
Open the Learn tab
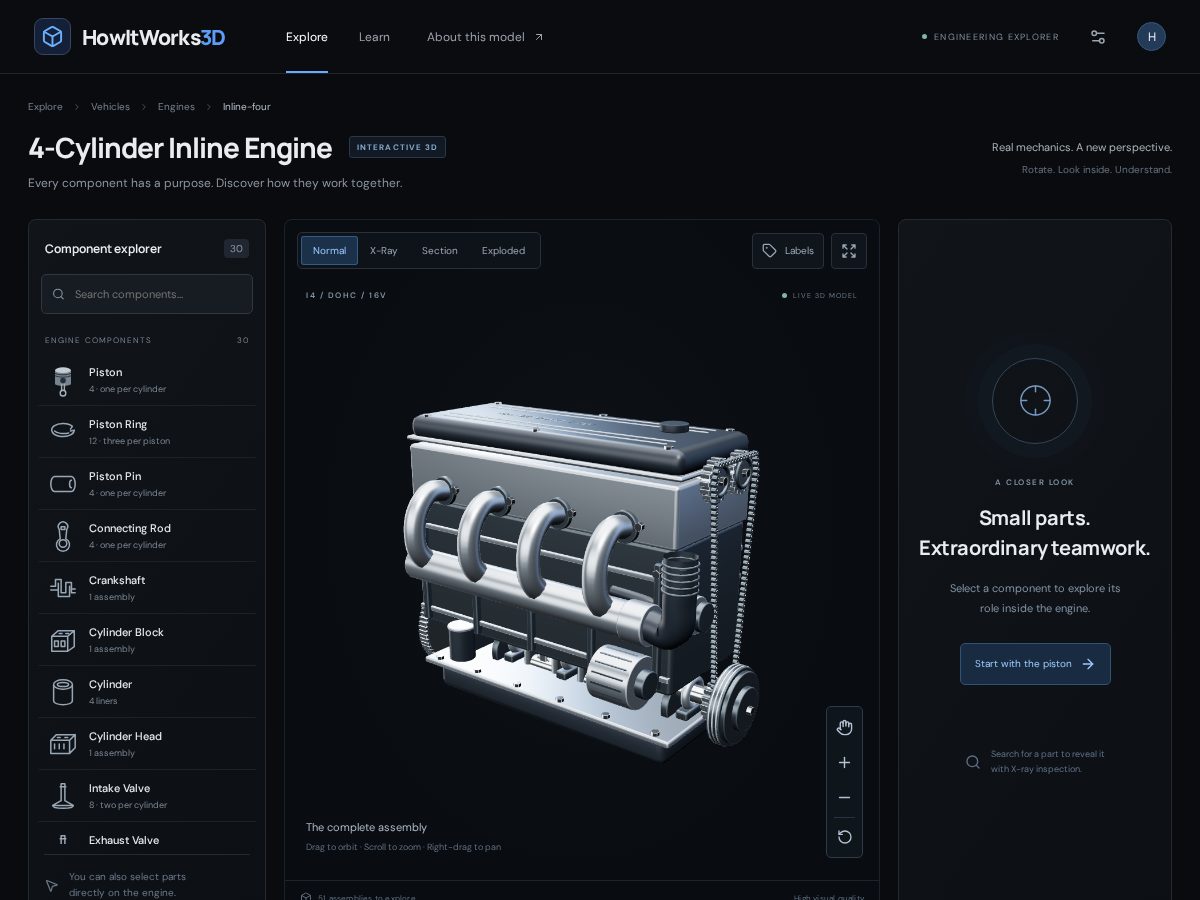[x=374, y=37]
